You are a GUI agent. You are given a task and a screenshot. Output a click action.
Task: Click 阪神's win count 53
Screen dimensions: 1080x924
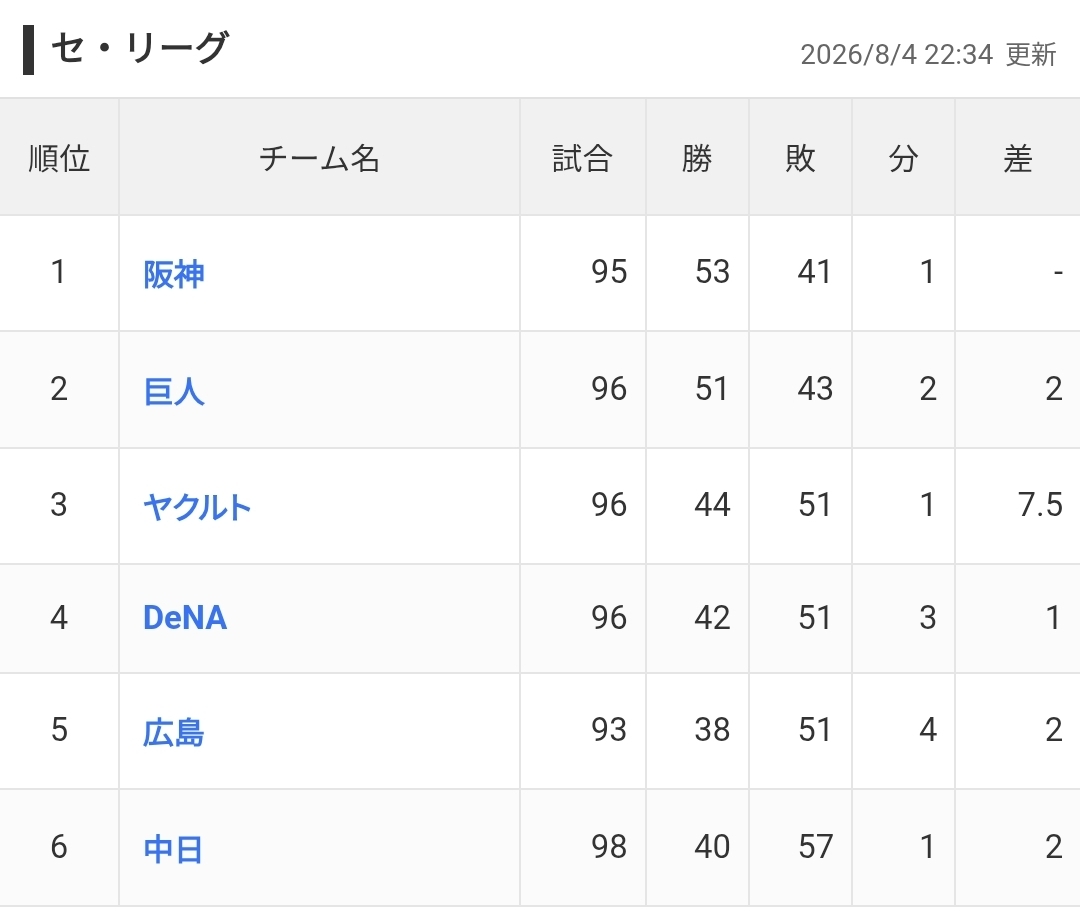pos(712,271)
